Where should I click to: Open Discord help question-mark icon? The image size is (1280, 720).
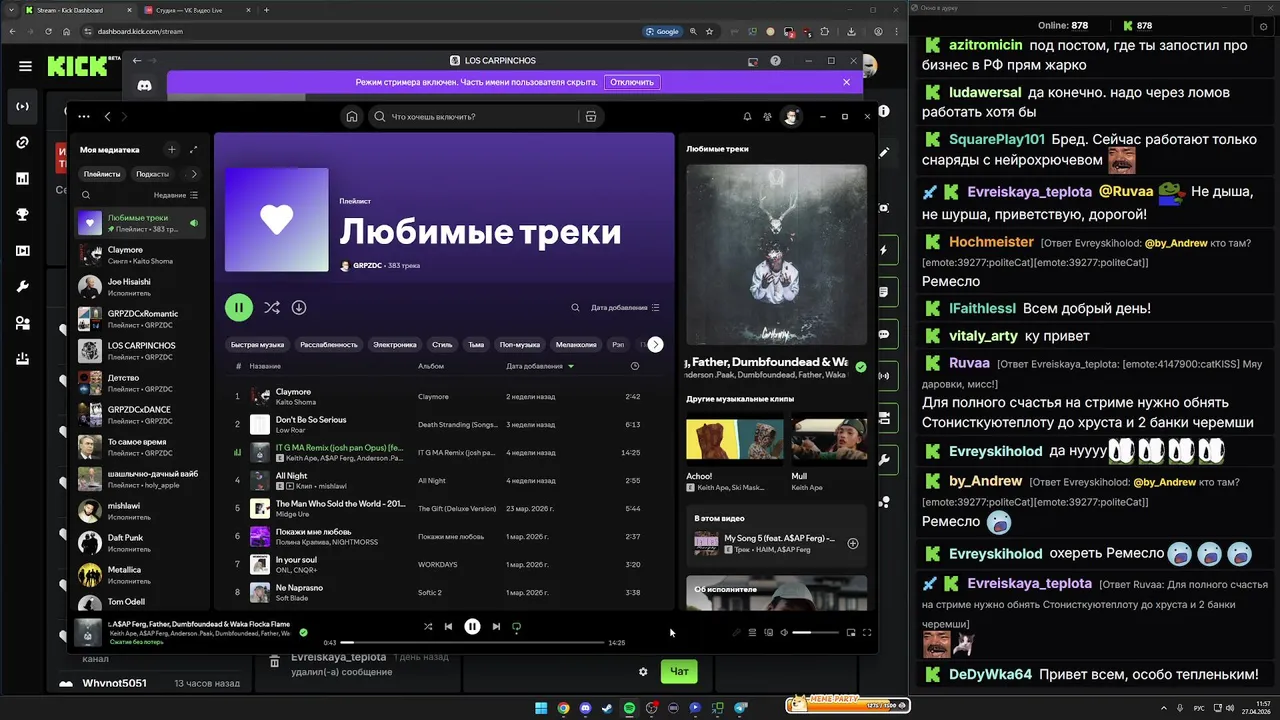click(775, 61)
